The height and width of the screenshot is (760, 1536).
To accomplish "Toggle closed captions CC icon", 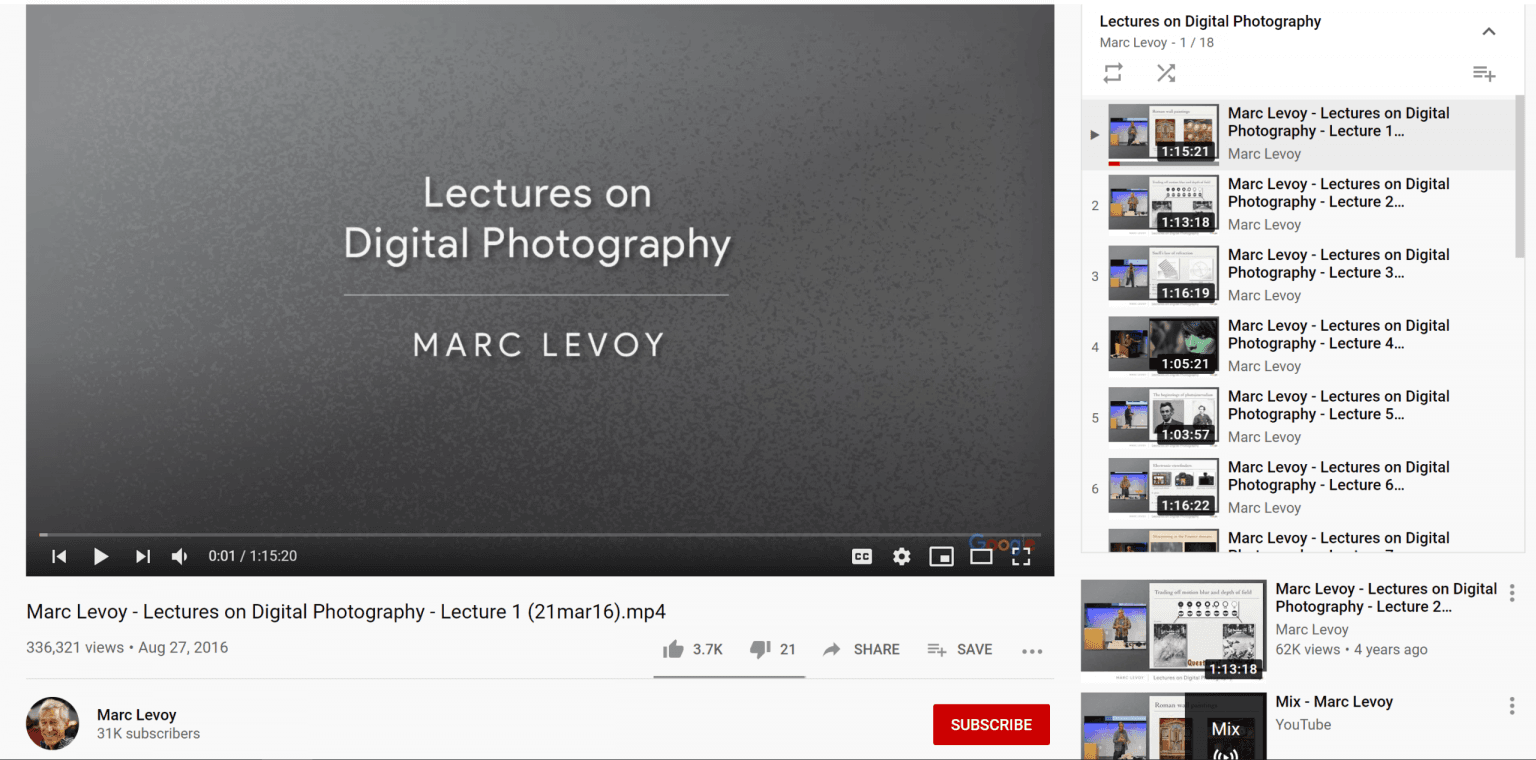I will (862, 556).
